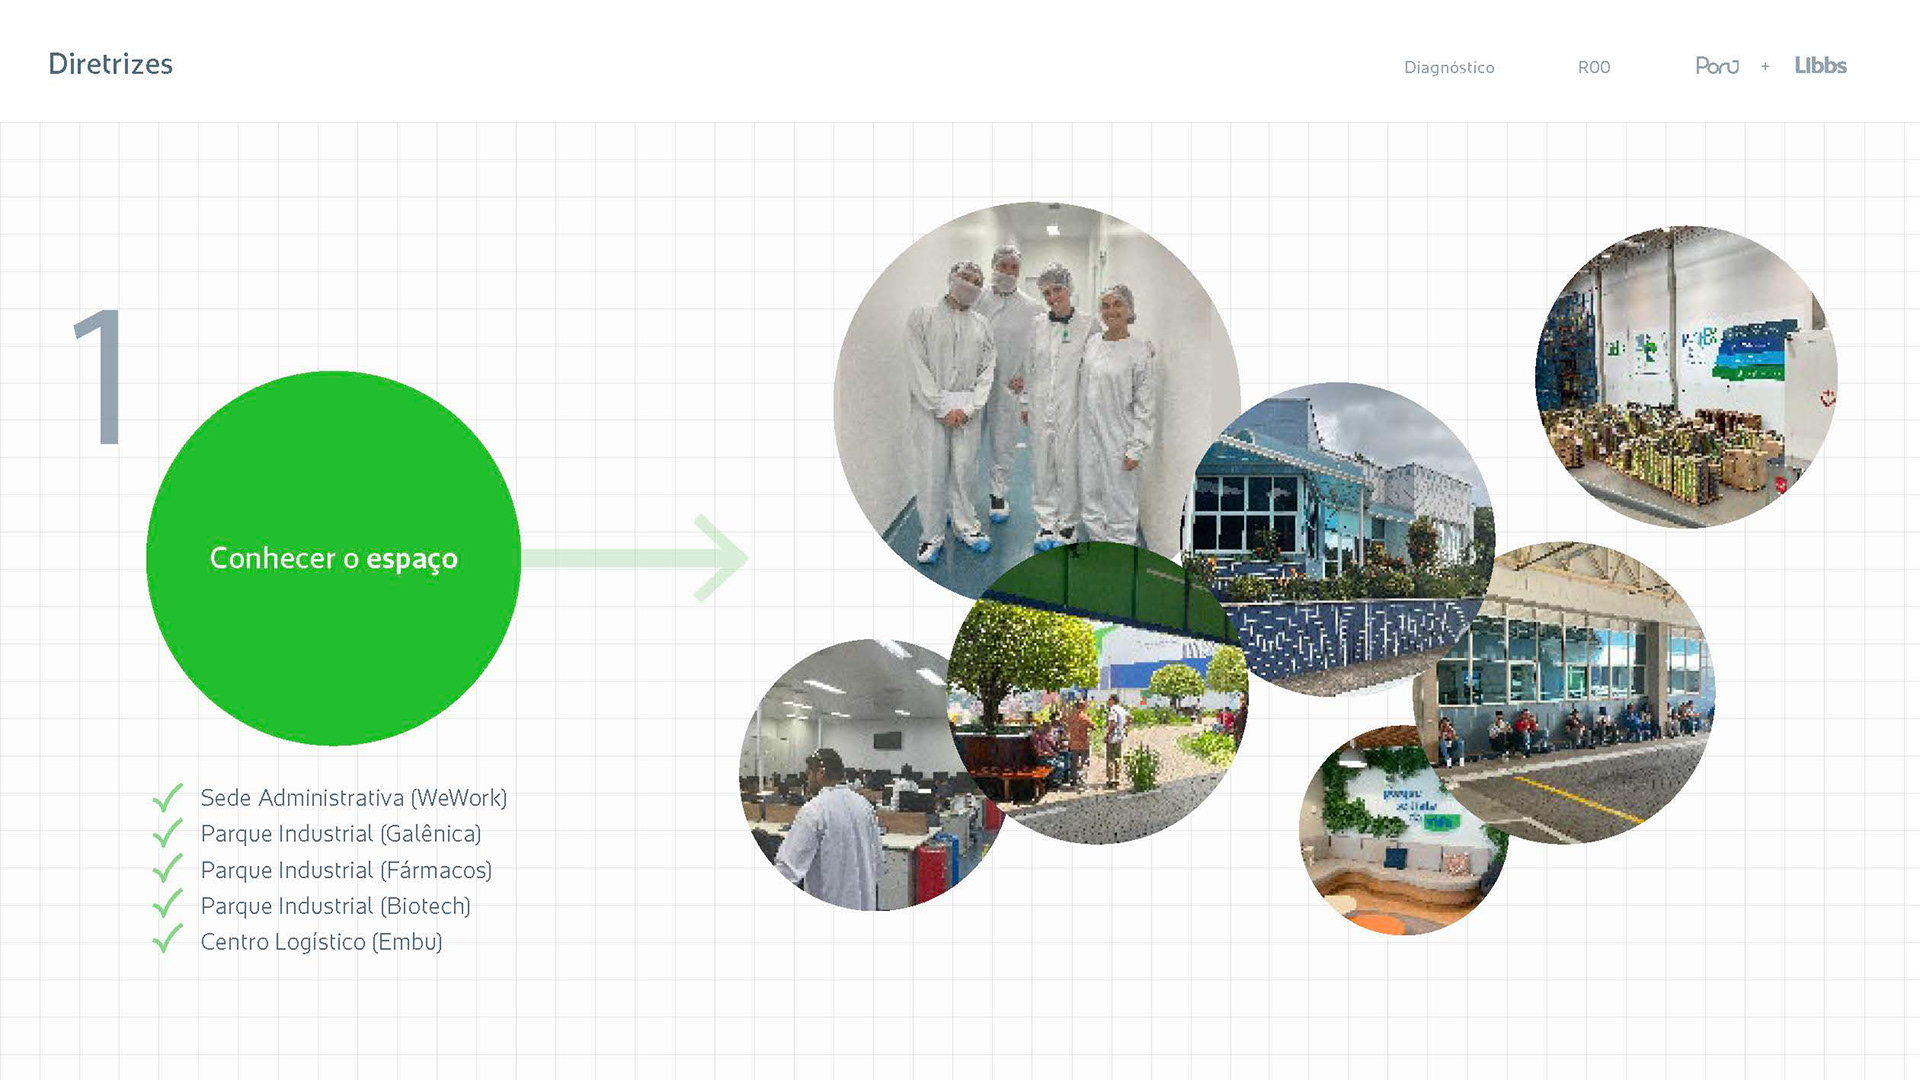Click checkmark beside Sede Administrativa (WeWork)
Image resolution: width=1920 pixels, height=1080 pixels.
click(168, 797)
